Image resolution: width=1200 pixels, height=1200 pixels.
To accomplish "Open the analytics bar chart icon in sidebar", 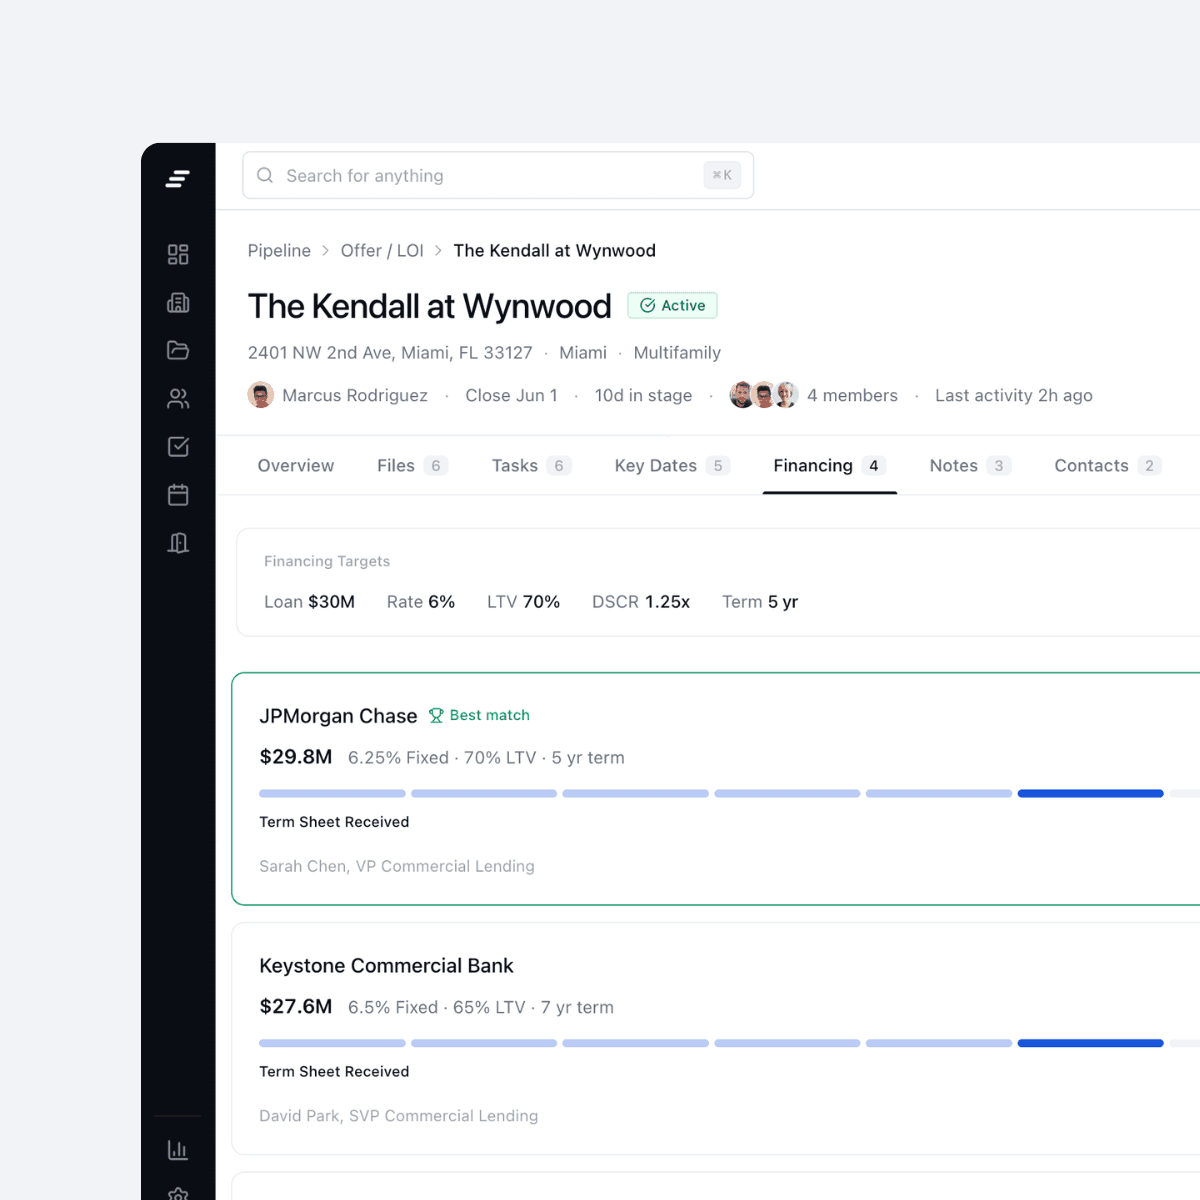I will coord(178,1149).
